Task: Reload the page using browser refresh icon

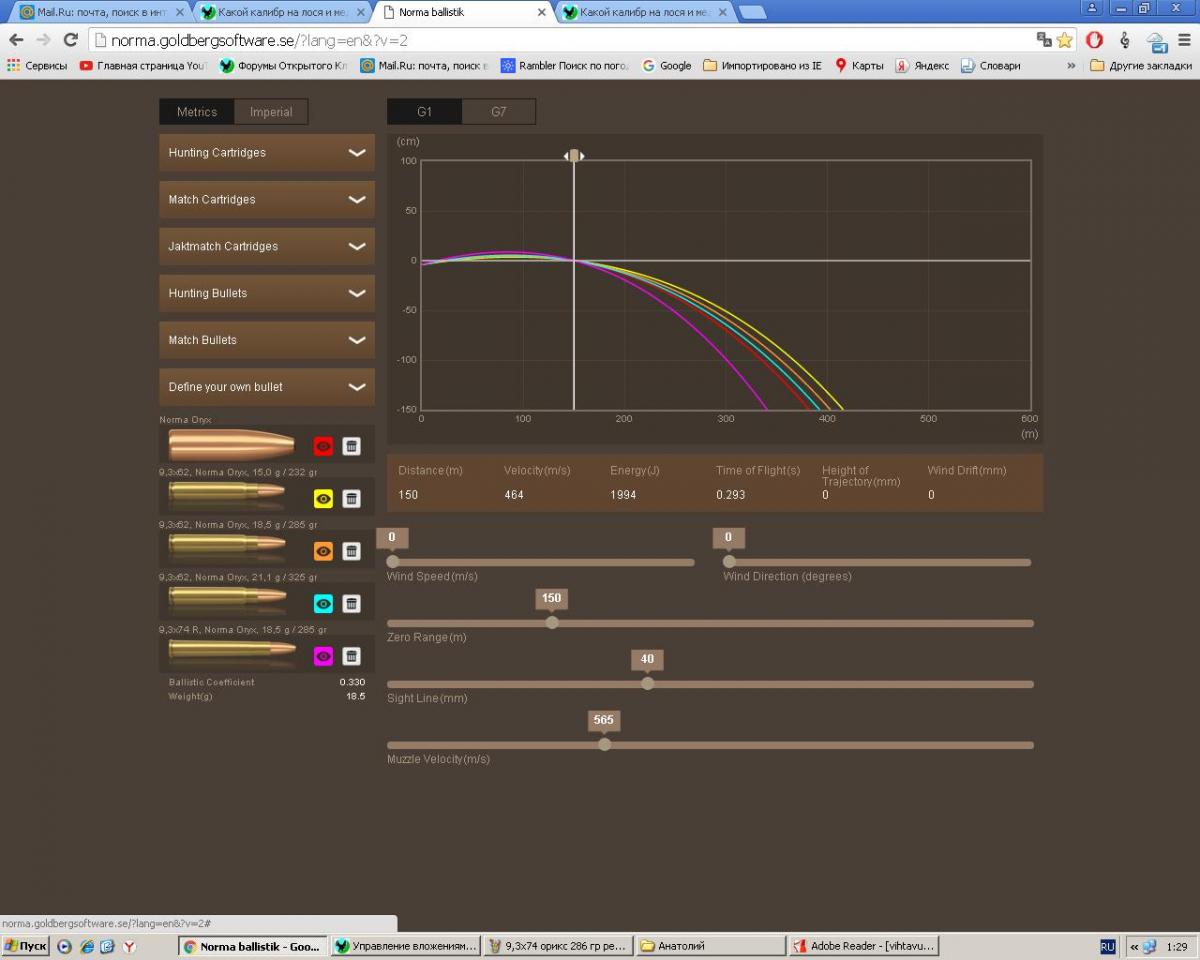Action: coord(70,40)
